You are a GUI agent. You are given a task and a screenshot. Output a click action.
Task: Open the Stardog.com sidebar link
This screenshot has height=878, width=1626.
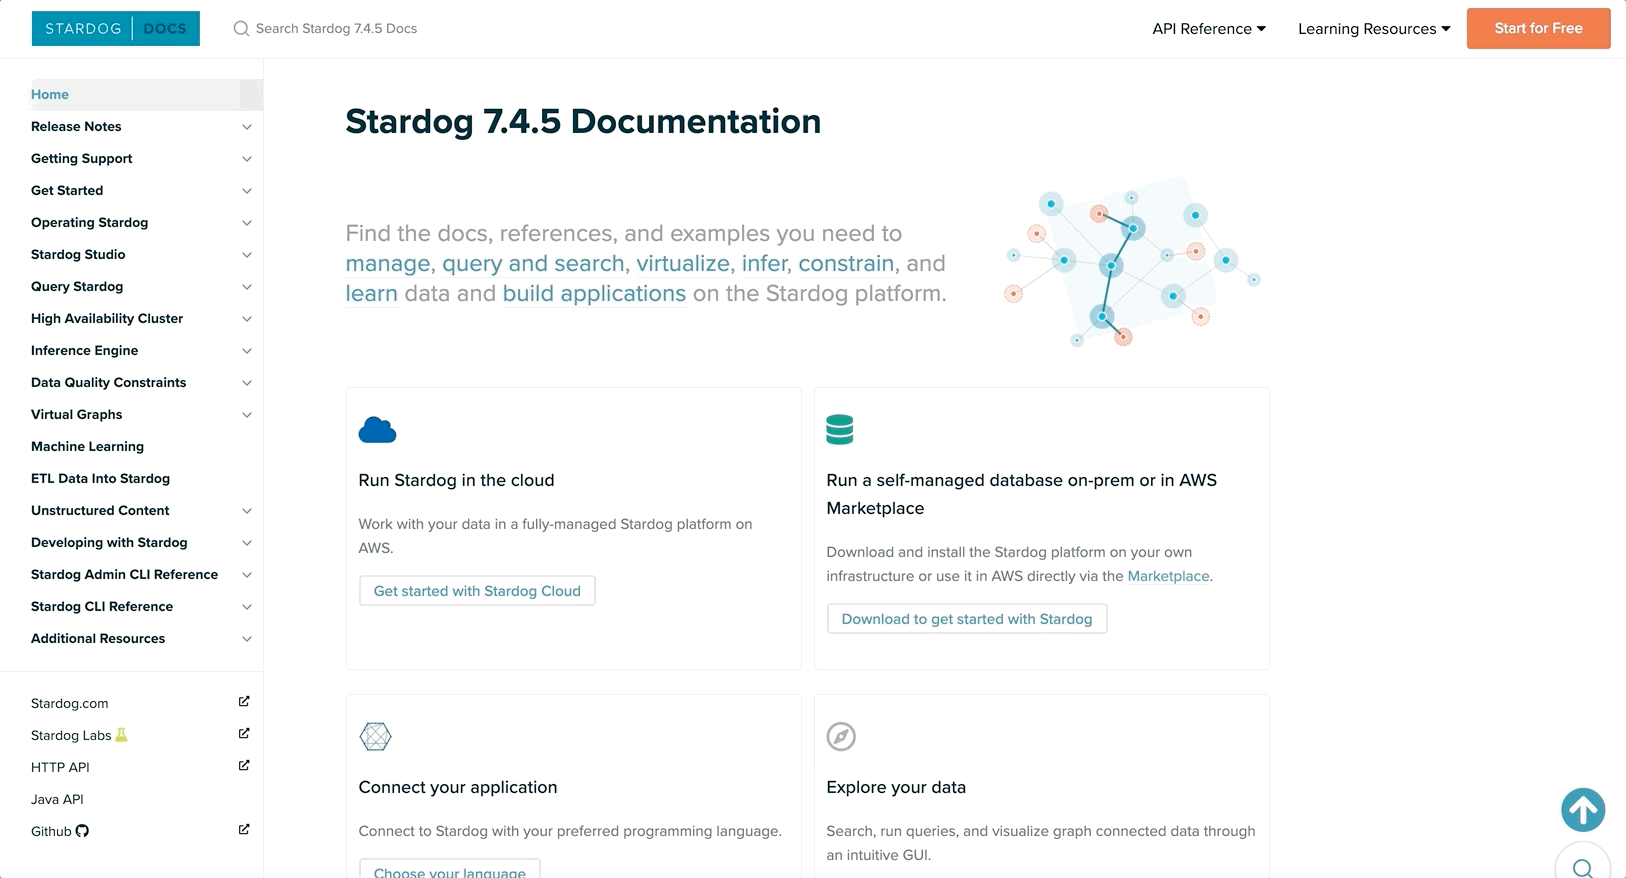[x=69, y=703]
